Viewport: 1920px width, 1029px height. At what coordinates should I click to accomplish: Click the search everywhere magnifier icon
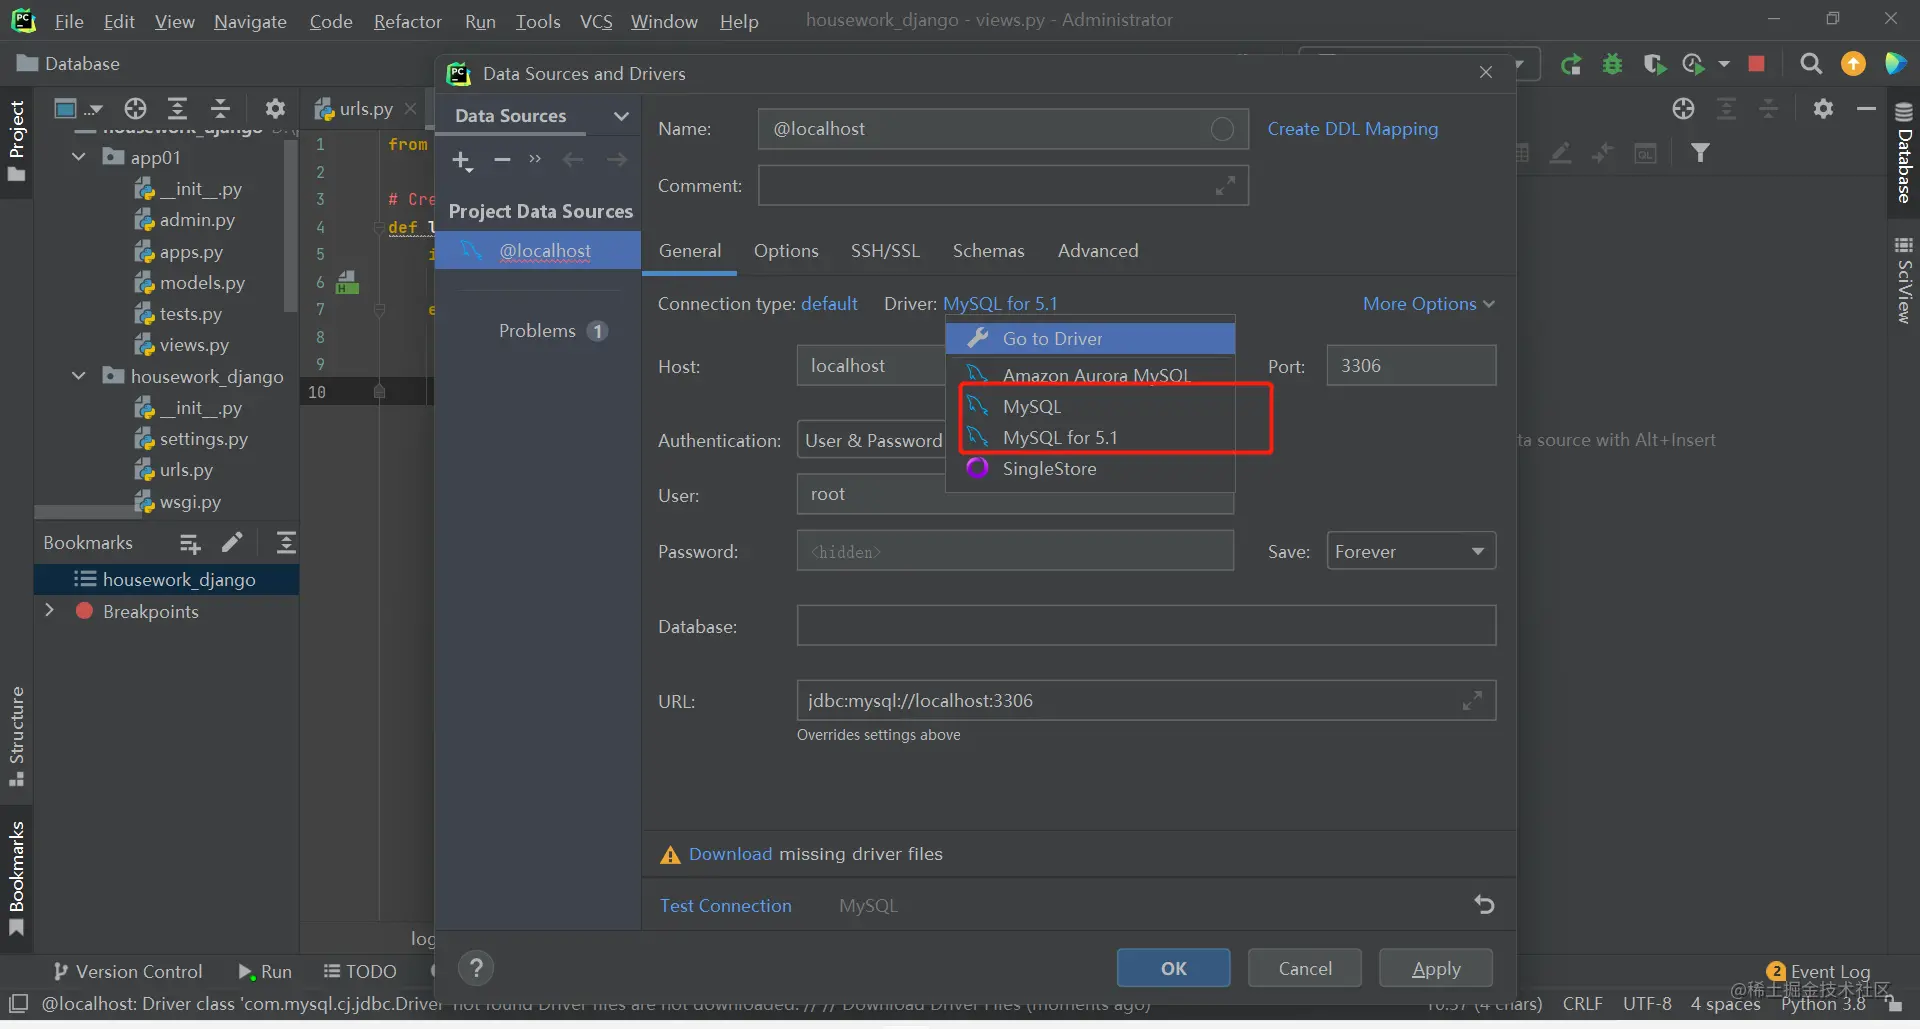[1810, 64]
